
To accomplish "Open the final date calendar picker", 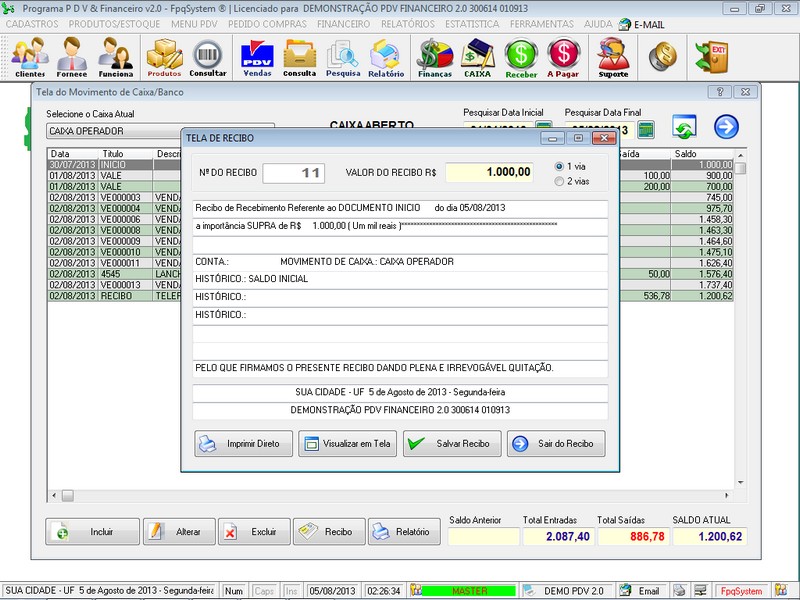I will pyautogui.click(x=646, y=130).
